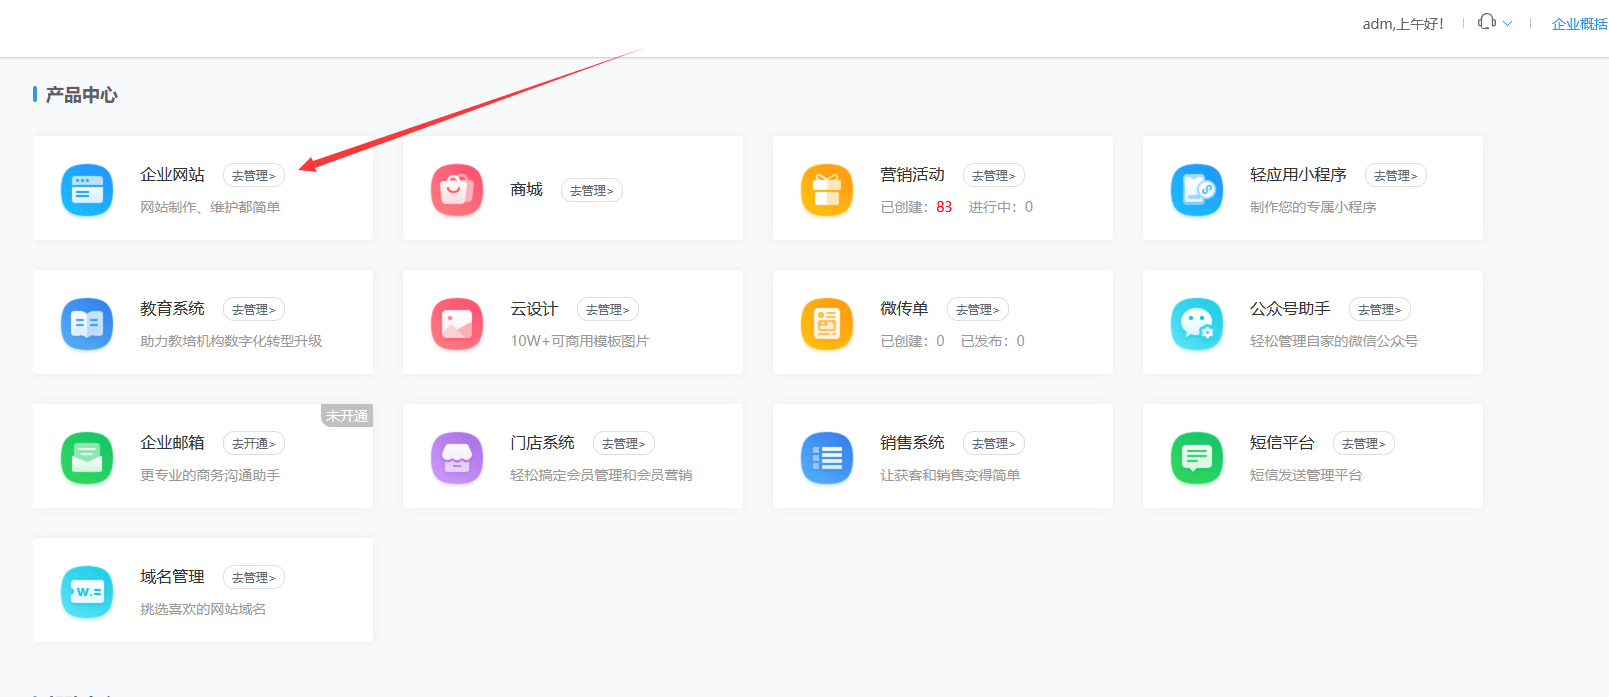Click the 企业网站 blue browser icon

(x=87, y=190)
